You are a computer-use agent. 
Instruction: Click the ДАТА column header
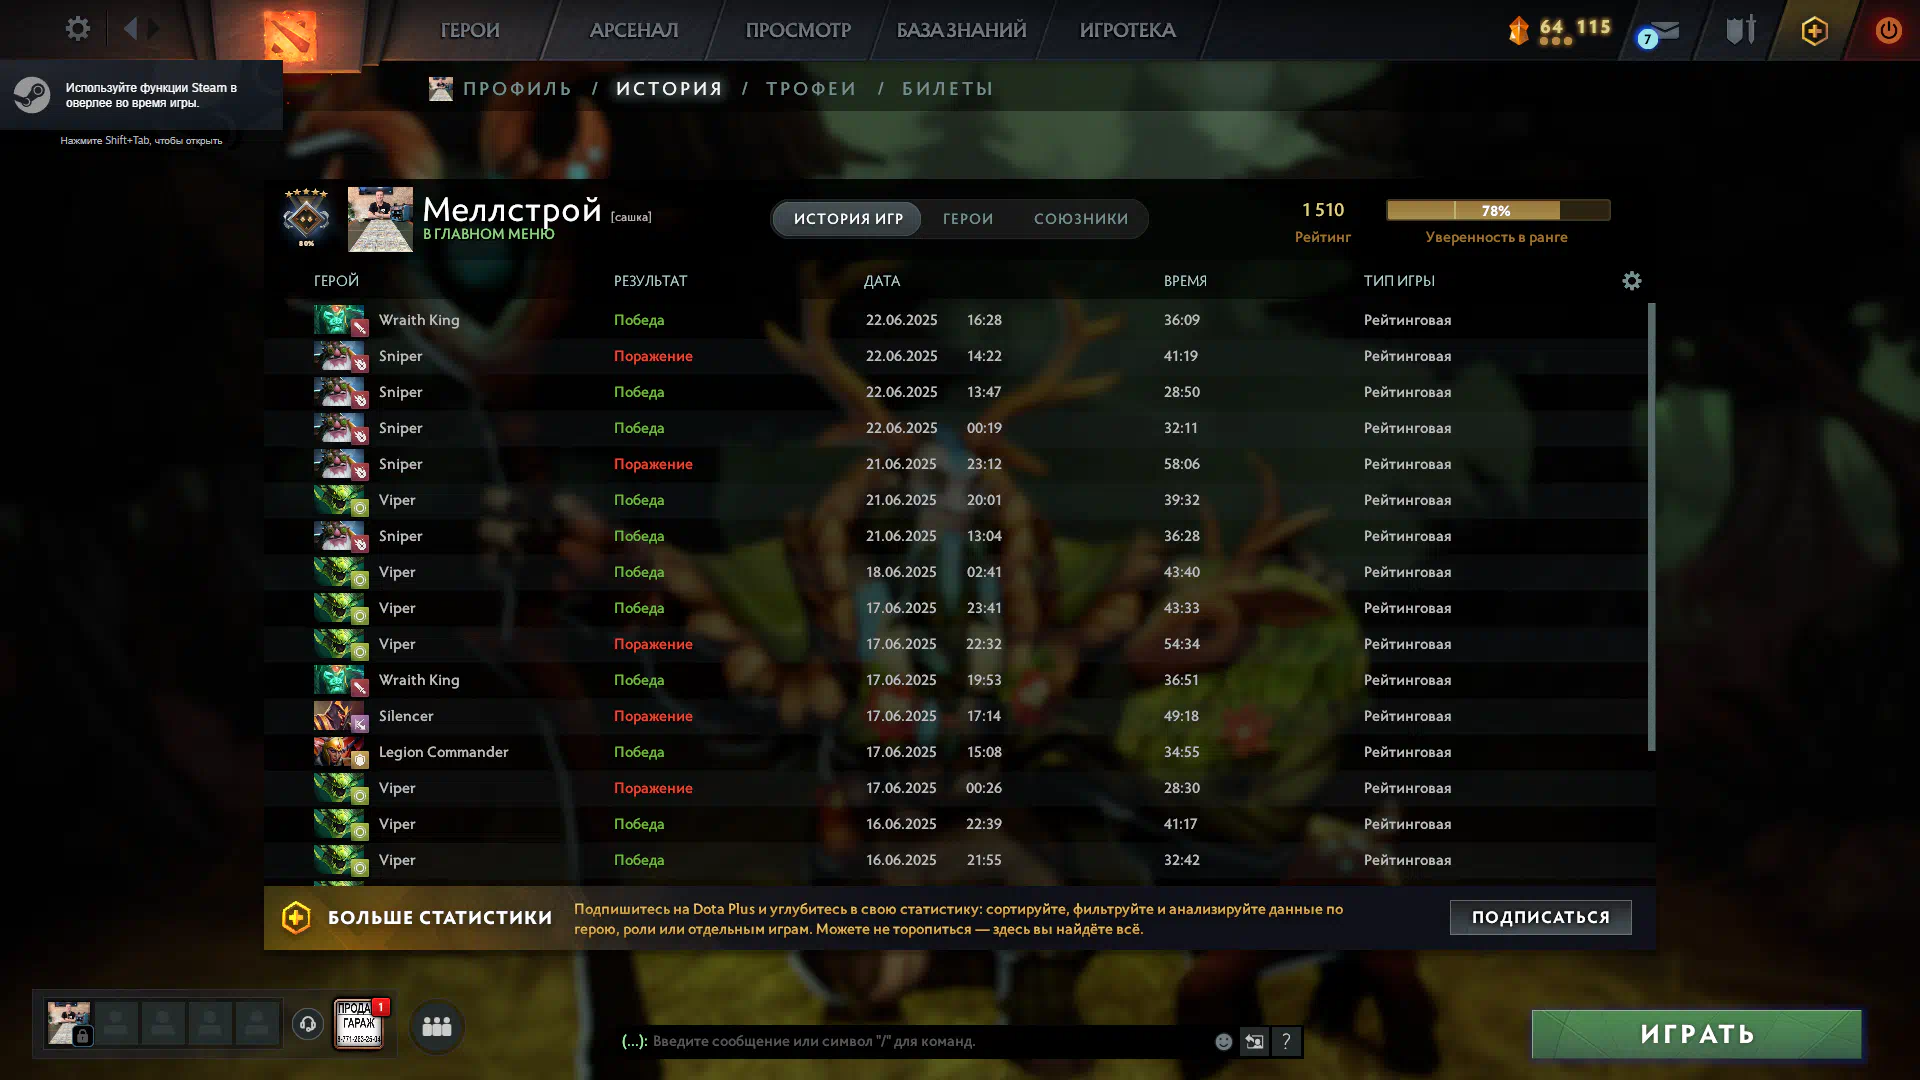882,281
